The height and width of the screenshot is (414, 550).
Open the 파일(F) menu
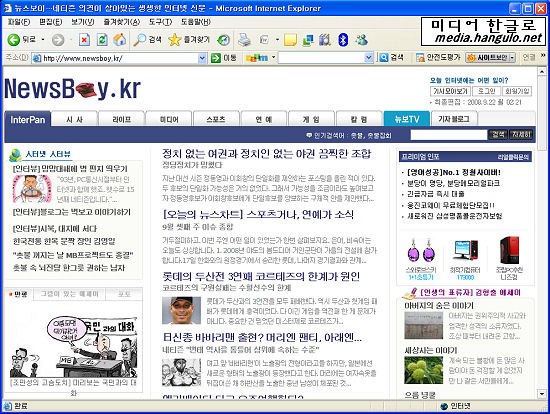coord(19,22)
